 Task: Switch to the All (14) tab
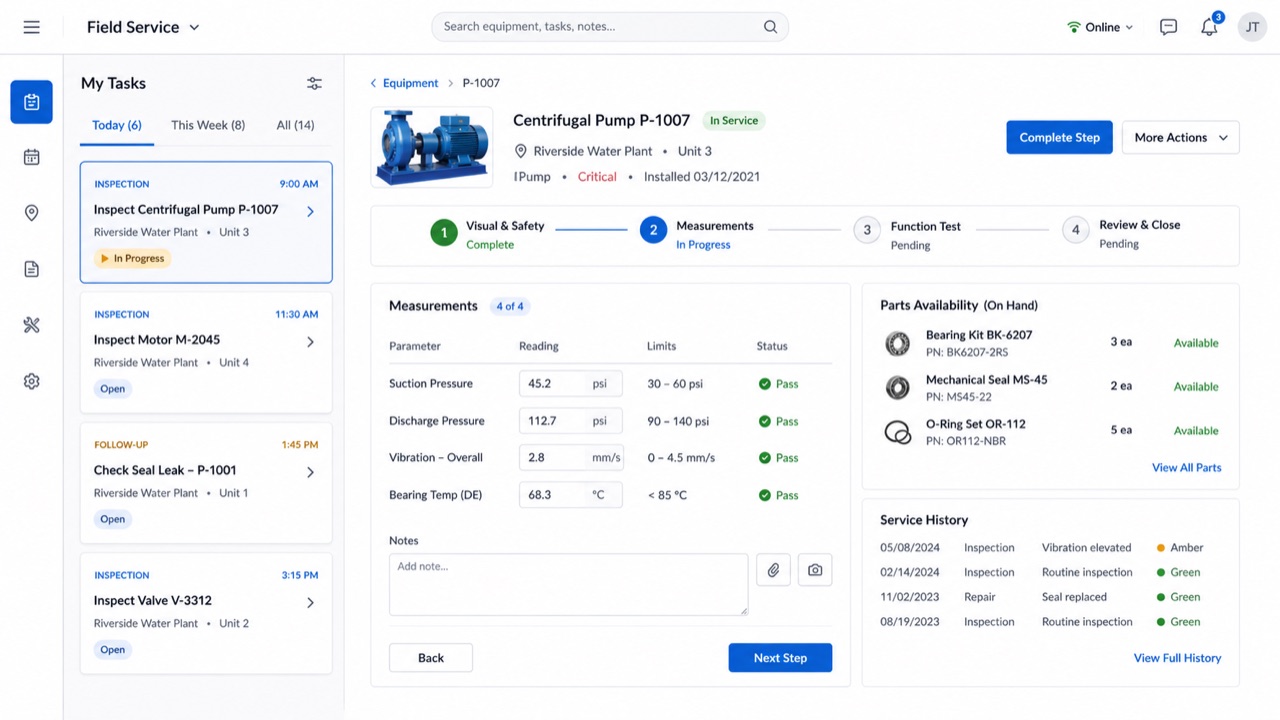click(295, 126)
